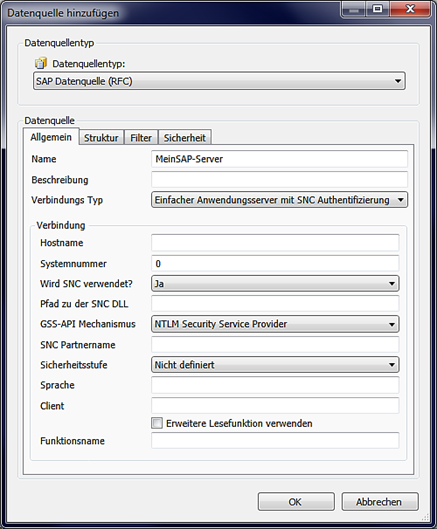Switch to the Struktur tab
Screen dimensions: 437x529
101,138
